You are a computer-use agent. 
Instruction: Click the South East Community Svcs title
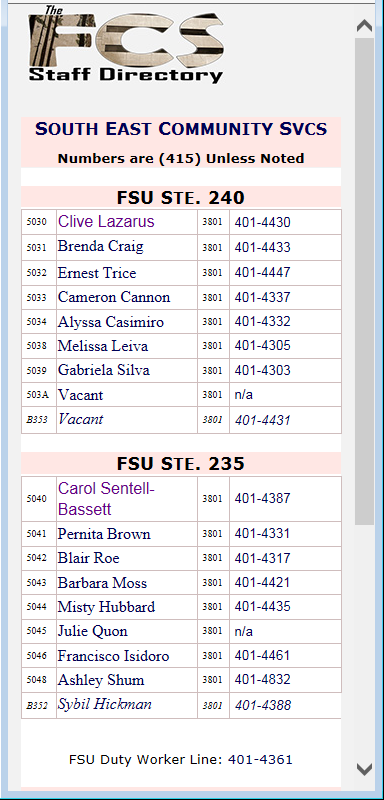point(181,129)
